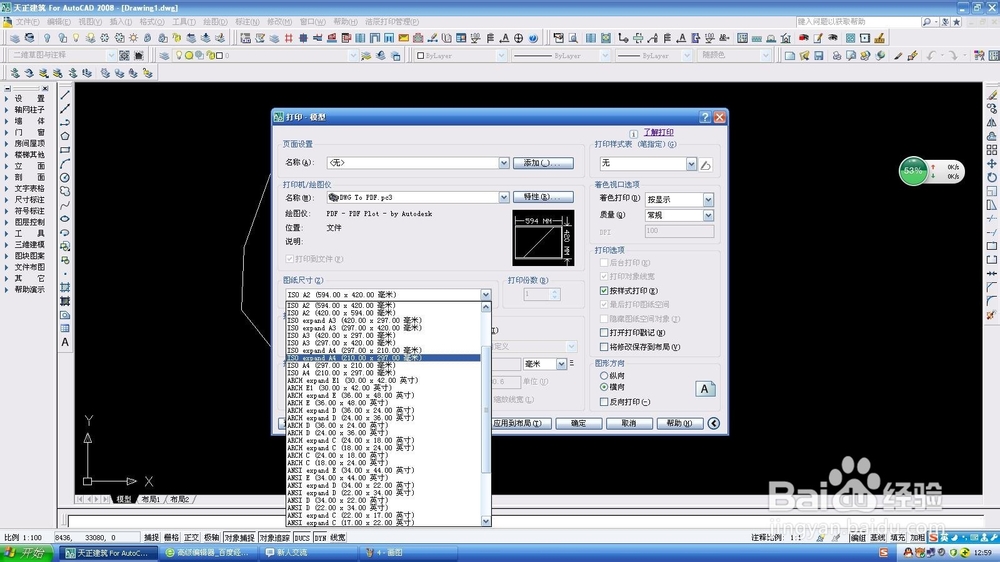Click the Insert Block tool icon
Image resolution: width=1000 pixels, height=562 pixels.
click(65, 246)
